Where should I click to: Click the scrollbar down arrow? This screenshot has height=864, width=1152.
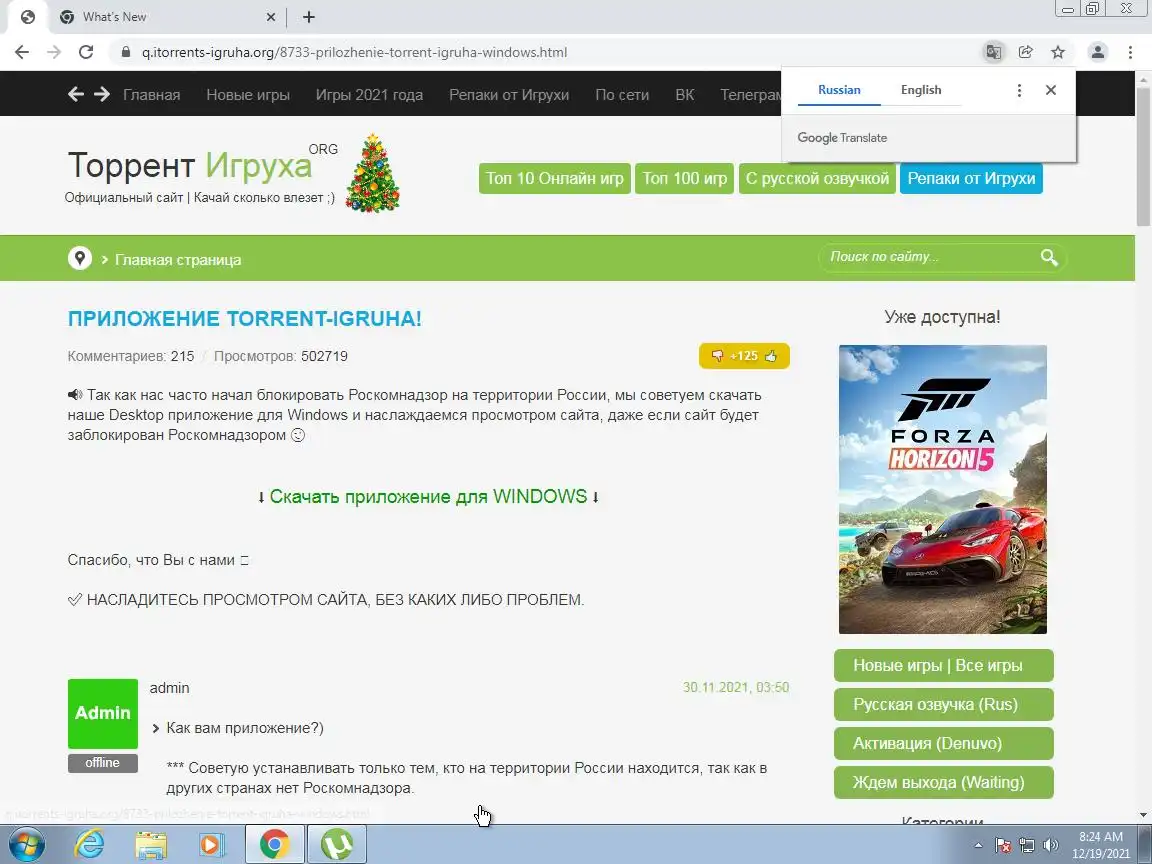pyautogui.click(x=1143, y=815)
